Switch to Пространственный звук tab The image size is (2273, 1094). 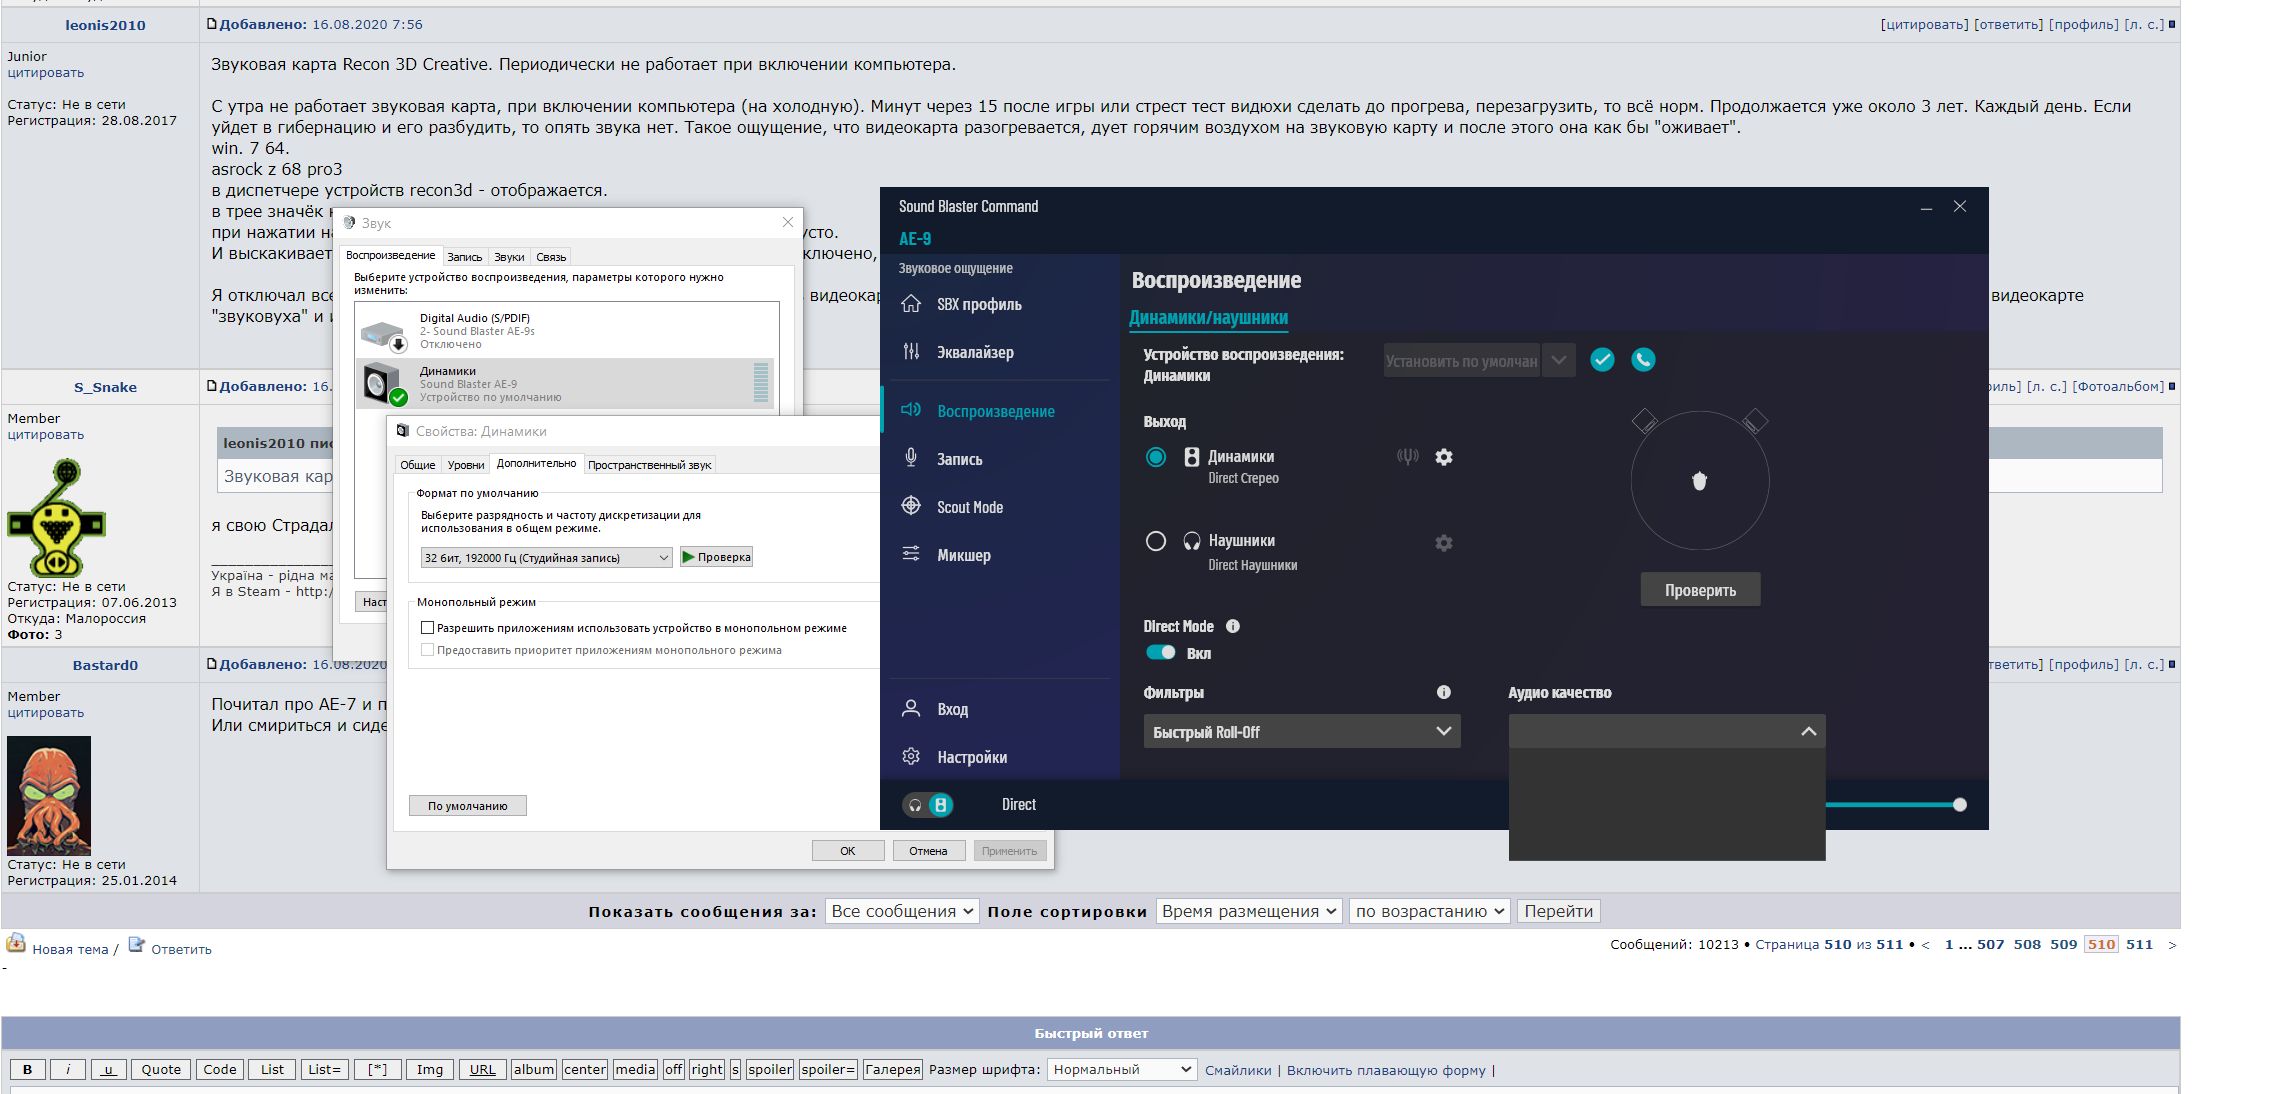click(x=649, y=465)
